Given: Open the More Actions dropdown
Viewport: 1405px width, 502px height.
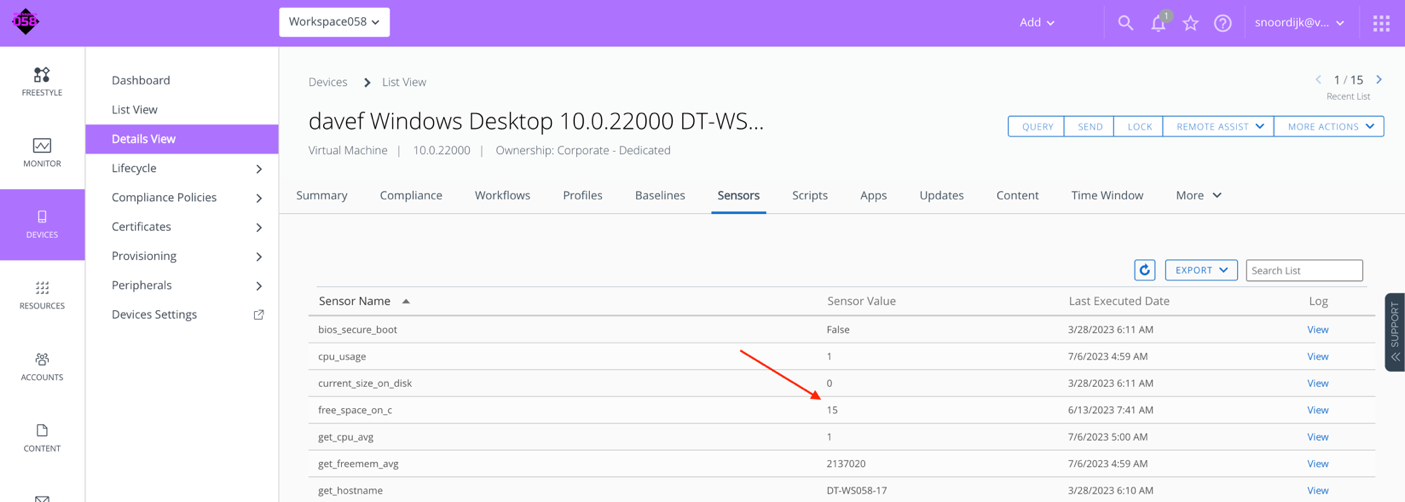Looking at the screenshot, I should click(x=1329, y=127).
